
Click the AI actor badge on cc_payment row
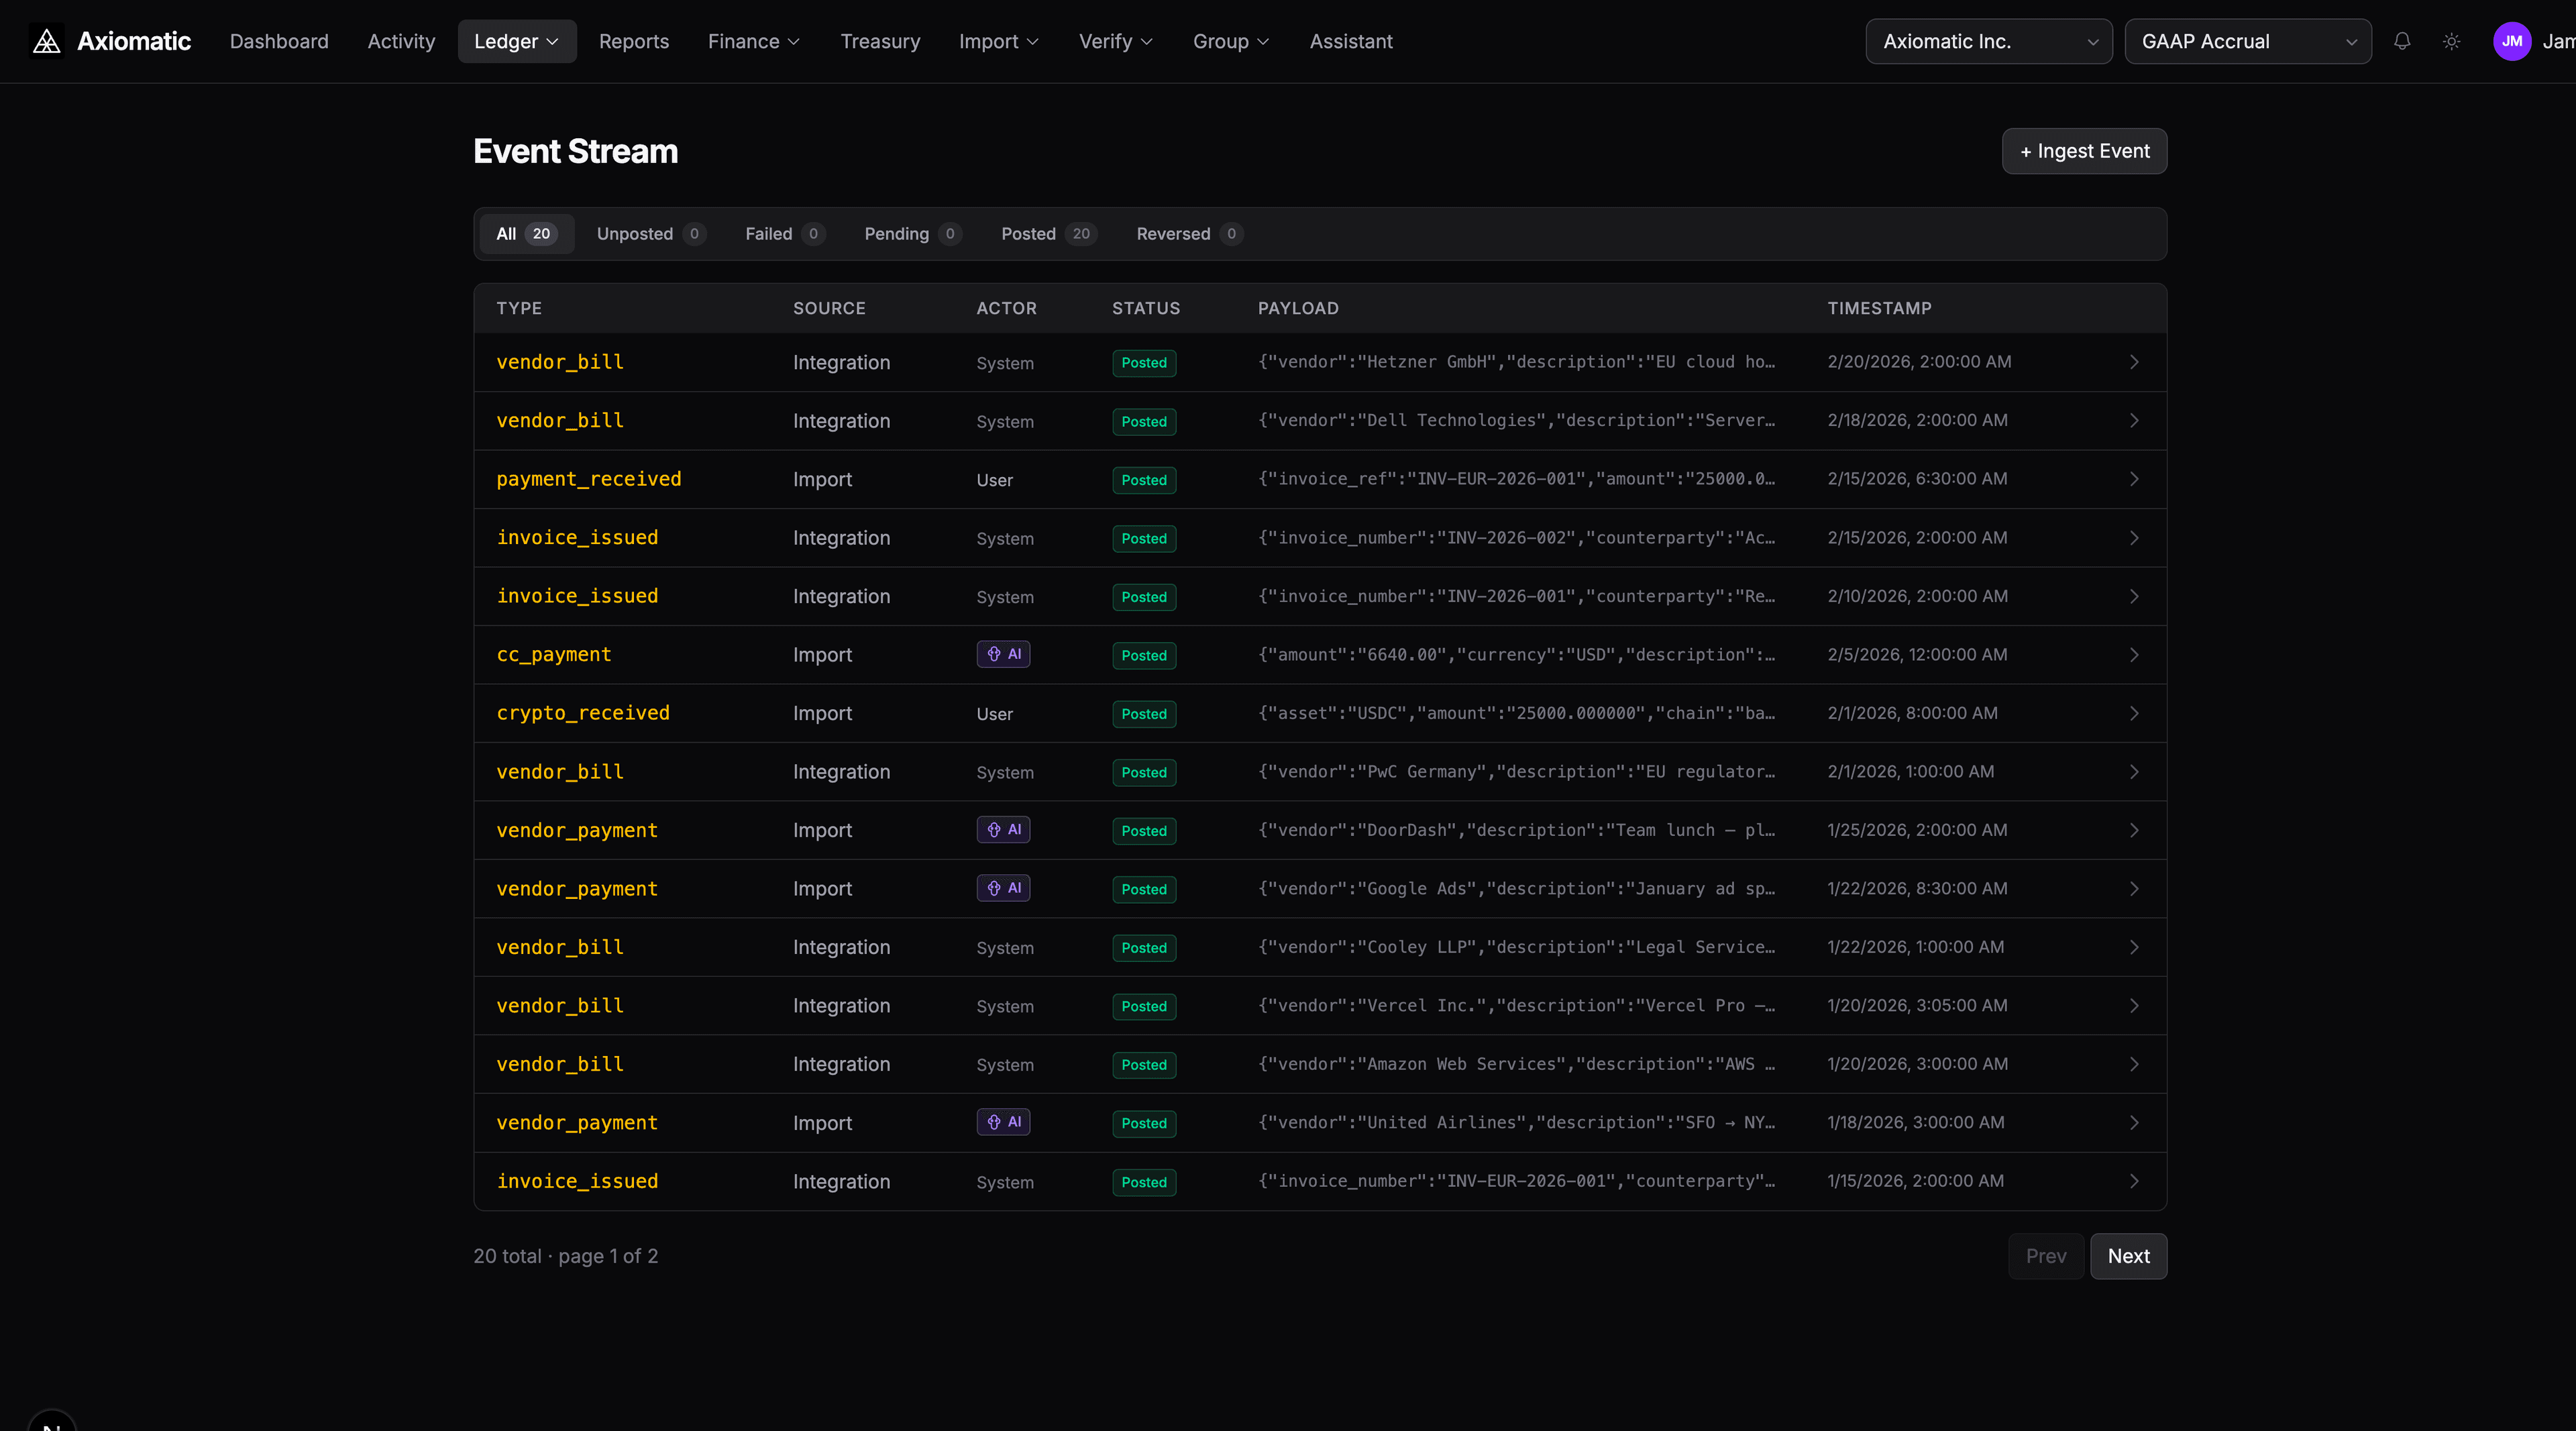[x=1004, y=654]
